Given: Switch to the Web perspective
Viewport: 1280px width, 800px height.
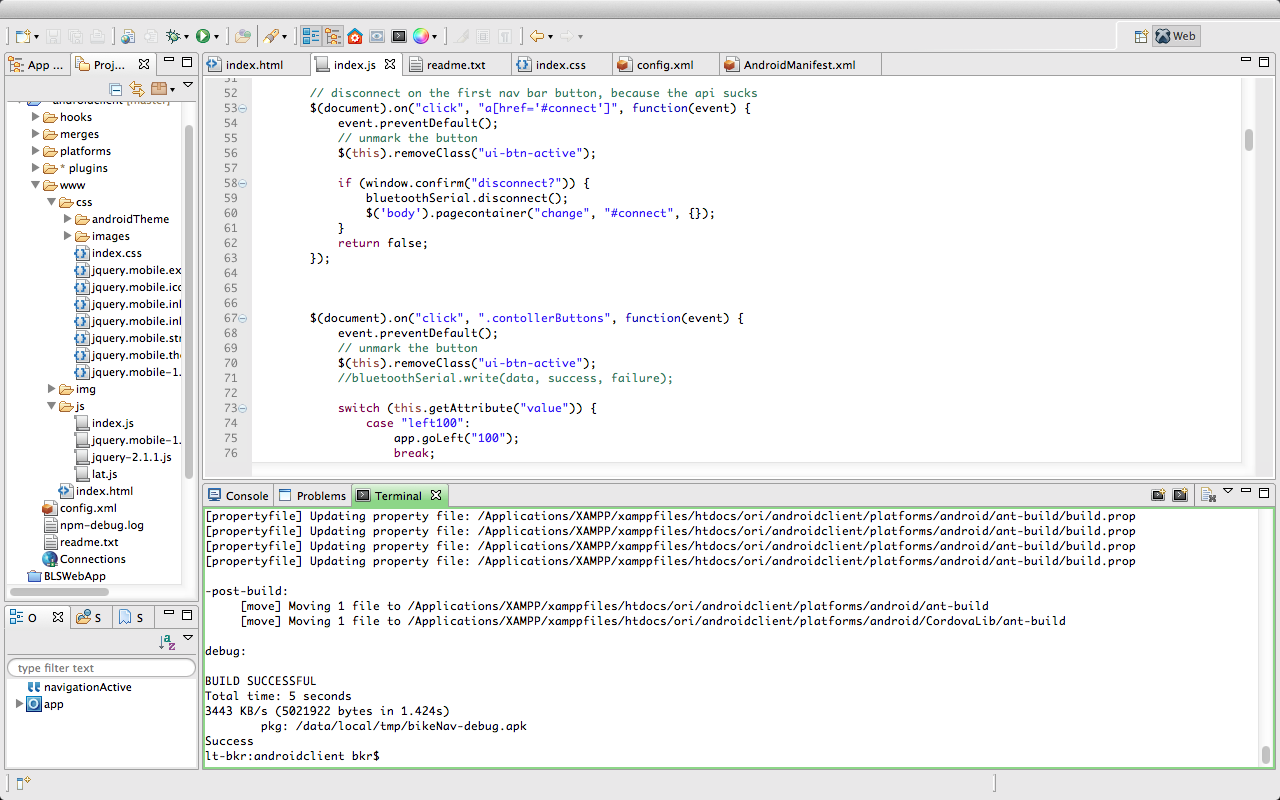Looking at the screenshot, I should [1176, 36].
